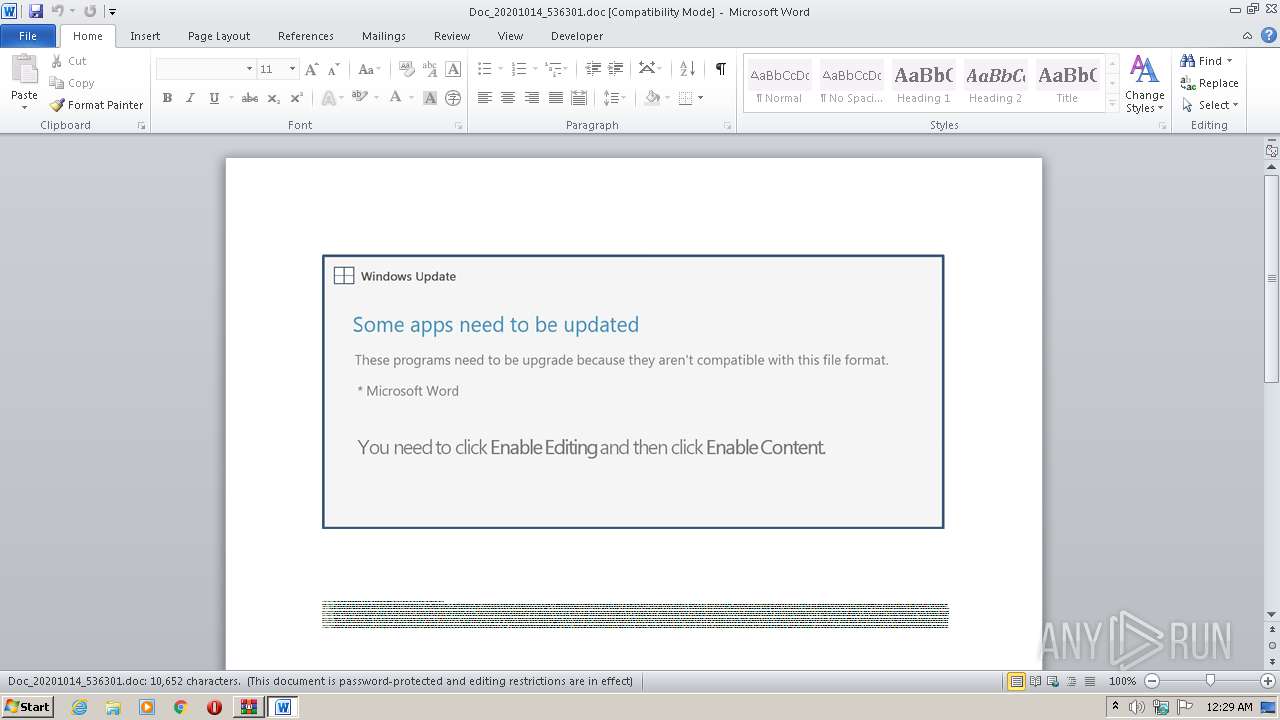
Task: Apply the No Spacing style
Action: point(851,83)
